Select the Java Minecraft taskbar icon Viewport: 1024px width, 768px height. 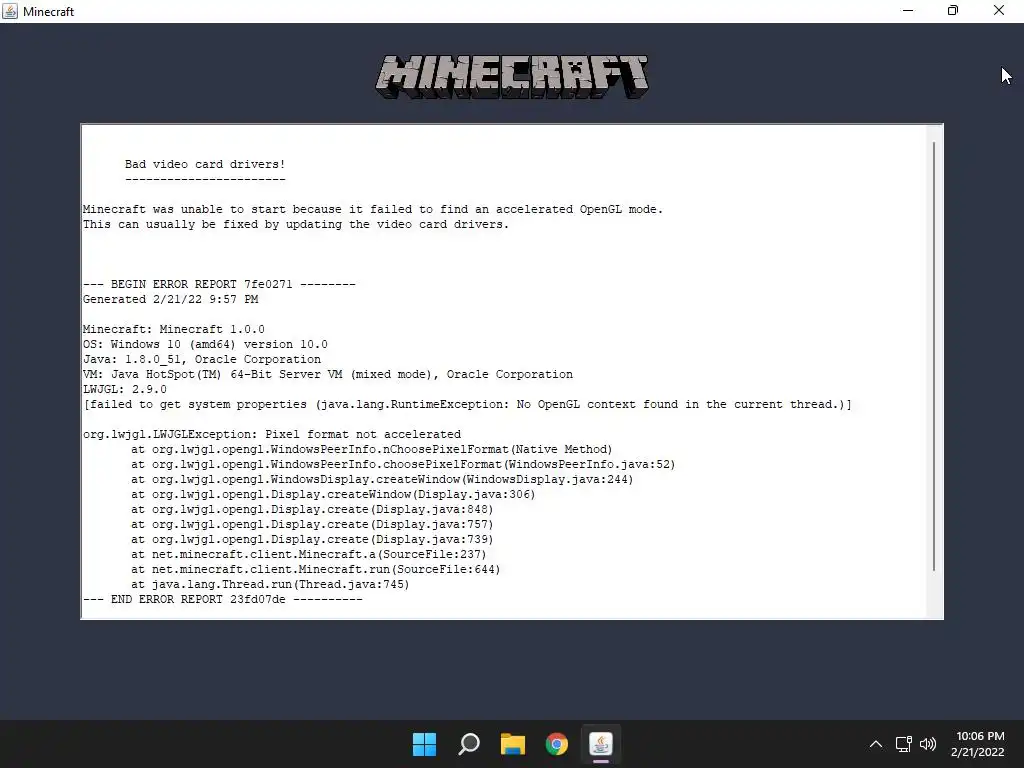point(601,744)
